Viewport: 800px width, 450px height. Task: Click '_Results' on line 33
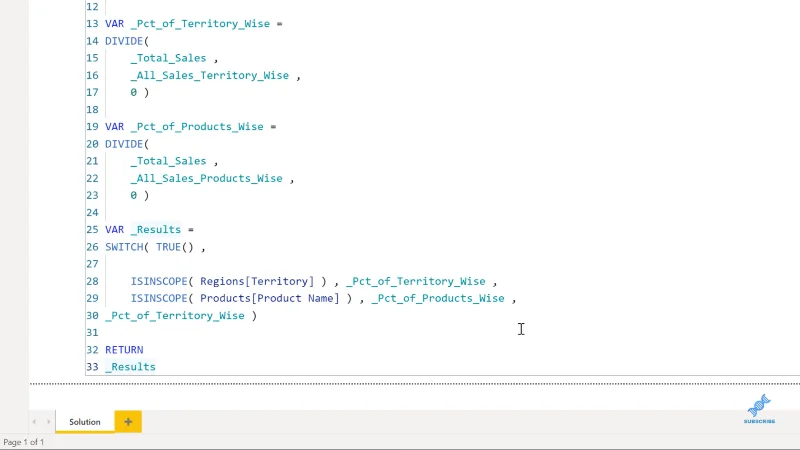pos(130,367)
